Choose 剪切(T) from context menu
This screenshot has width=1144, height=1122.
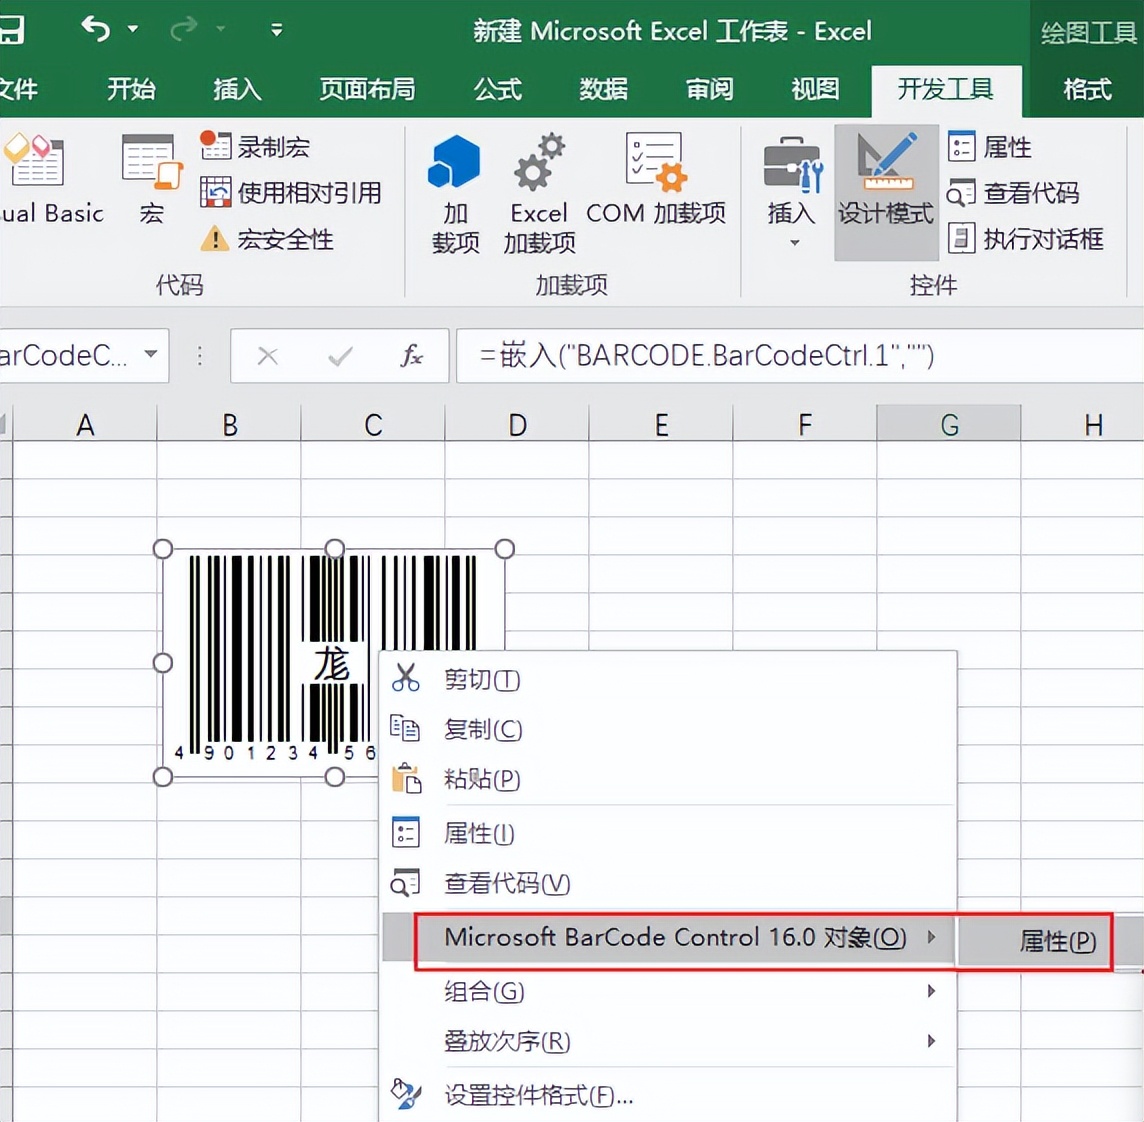(669, 680)
